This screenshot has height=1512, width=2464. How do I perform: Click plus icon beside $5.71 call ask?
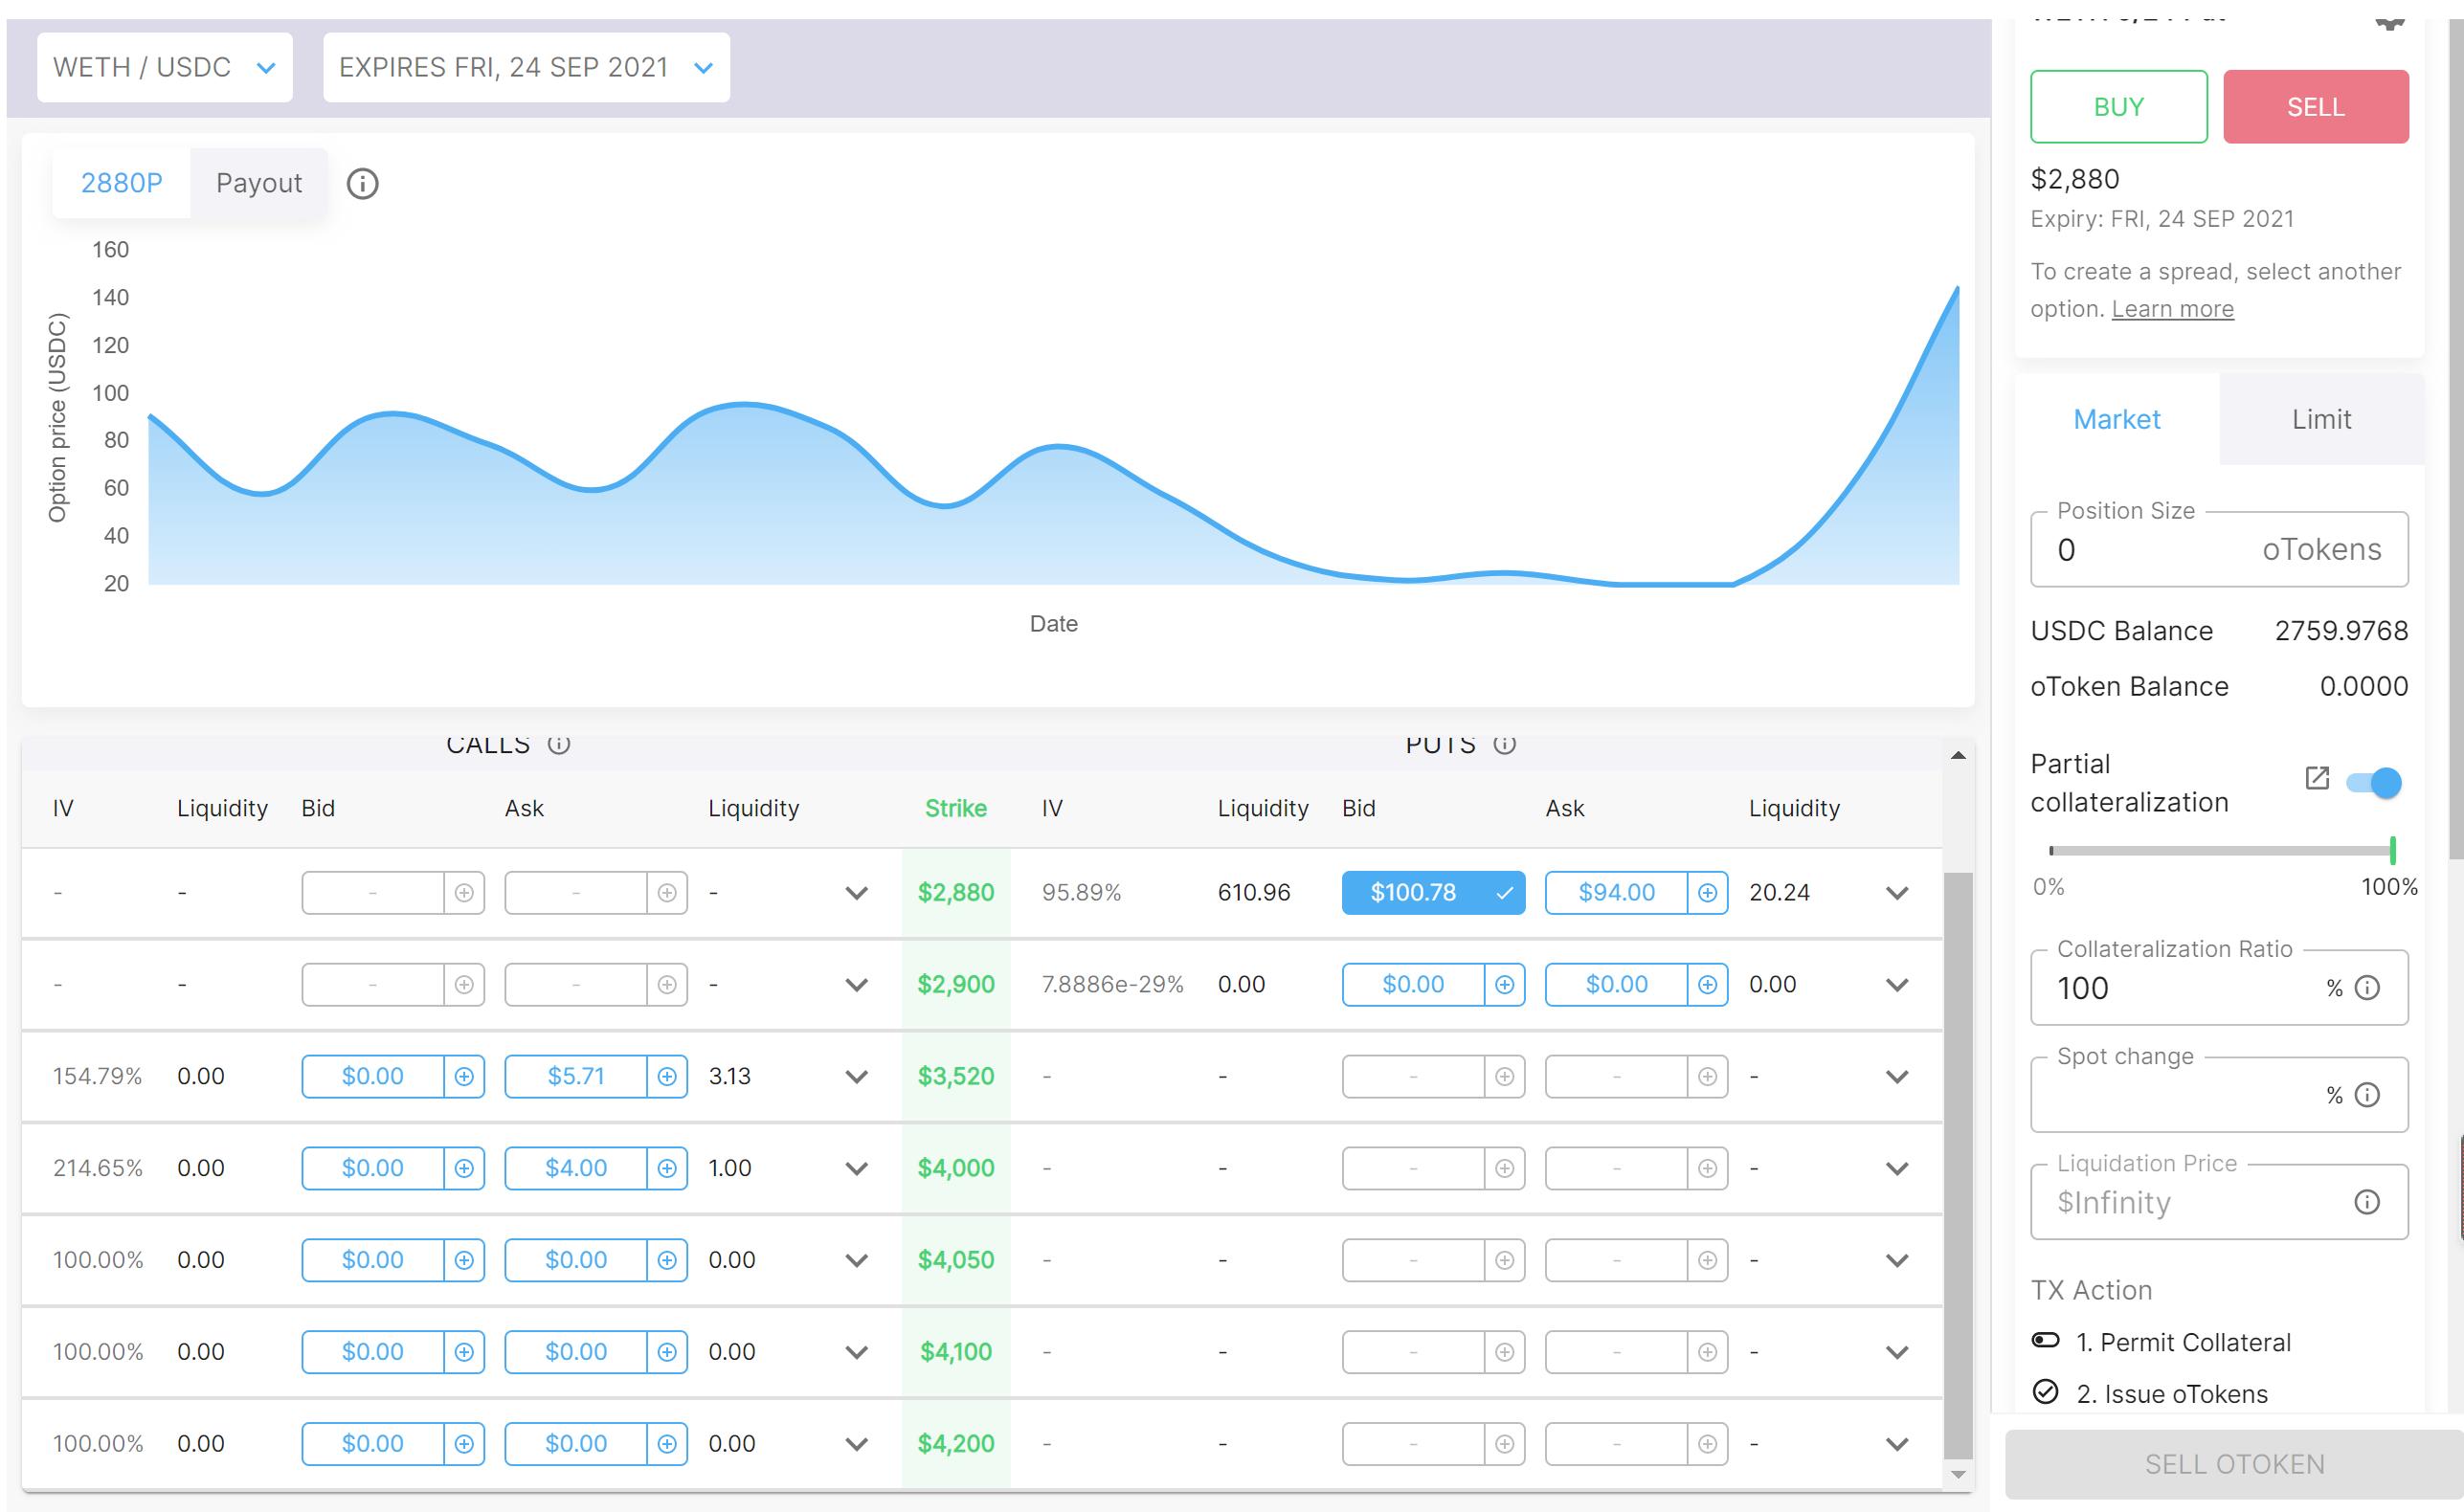pos(667,1076)
